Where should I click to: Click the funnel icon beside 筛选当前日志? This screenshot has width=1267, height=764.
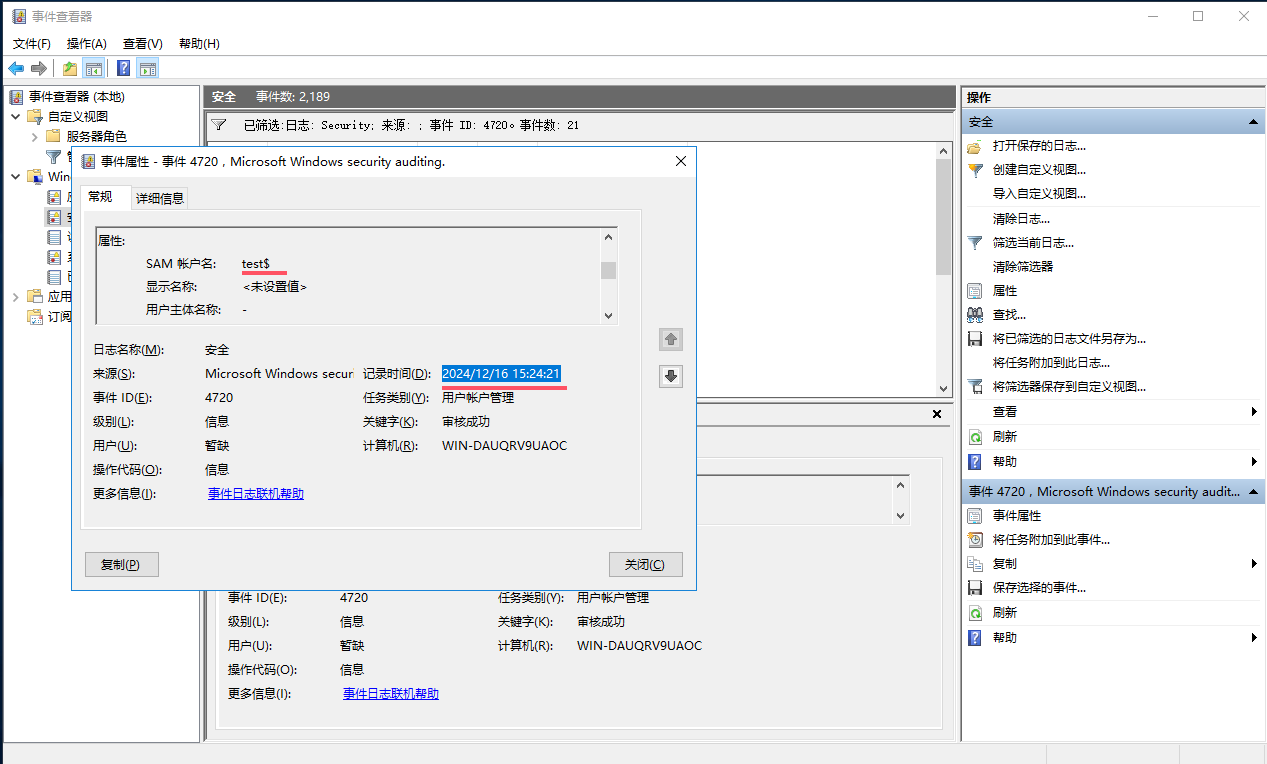click(x=975, y=243)
